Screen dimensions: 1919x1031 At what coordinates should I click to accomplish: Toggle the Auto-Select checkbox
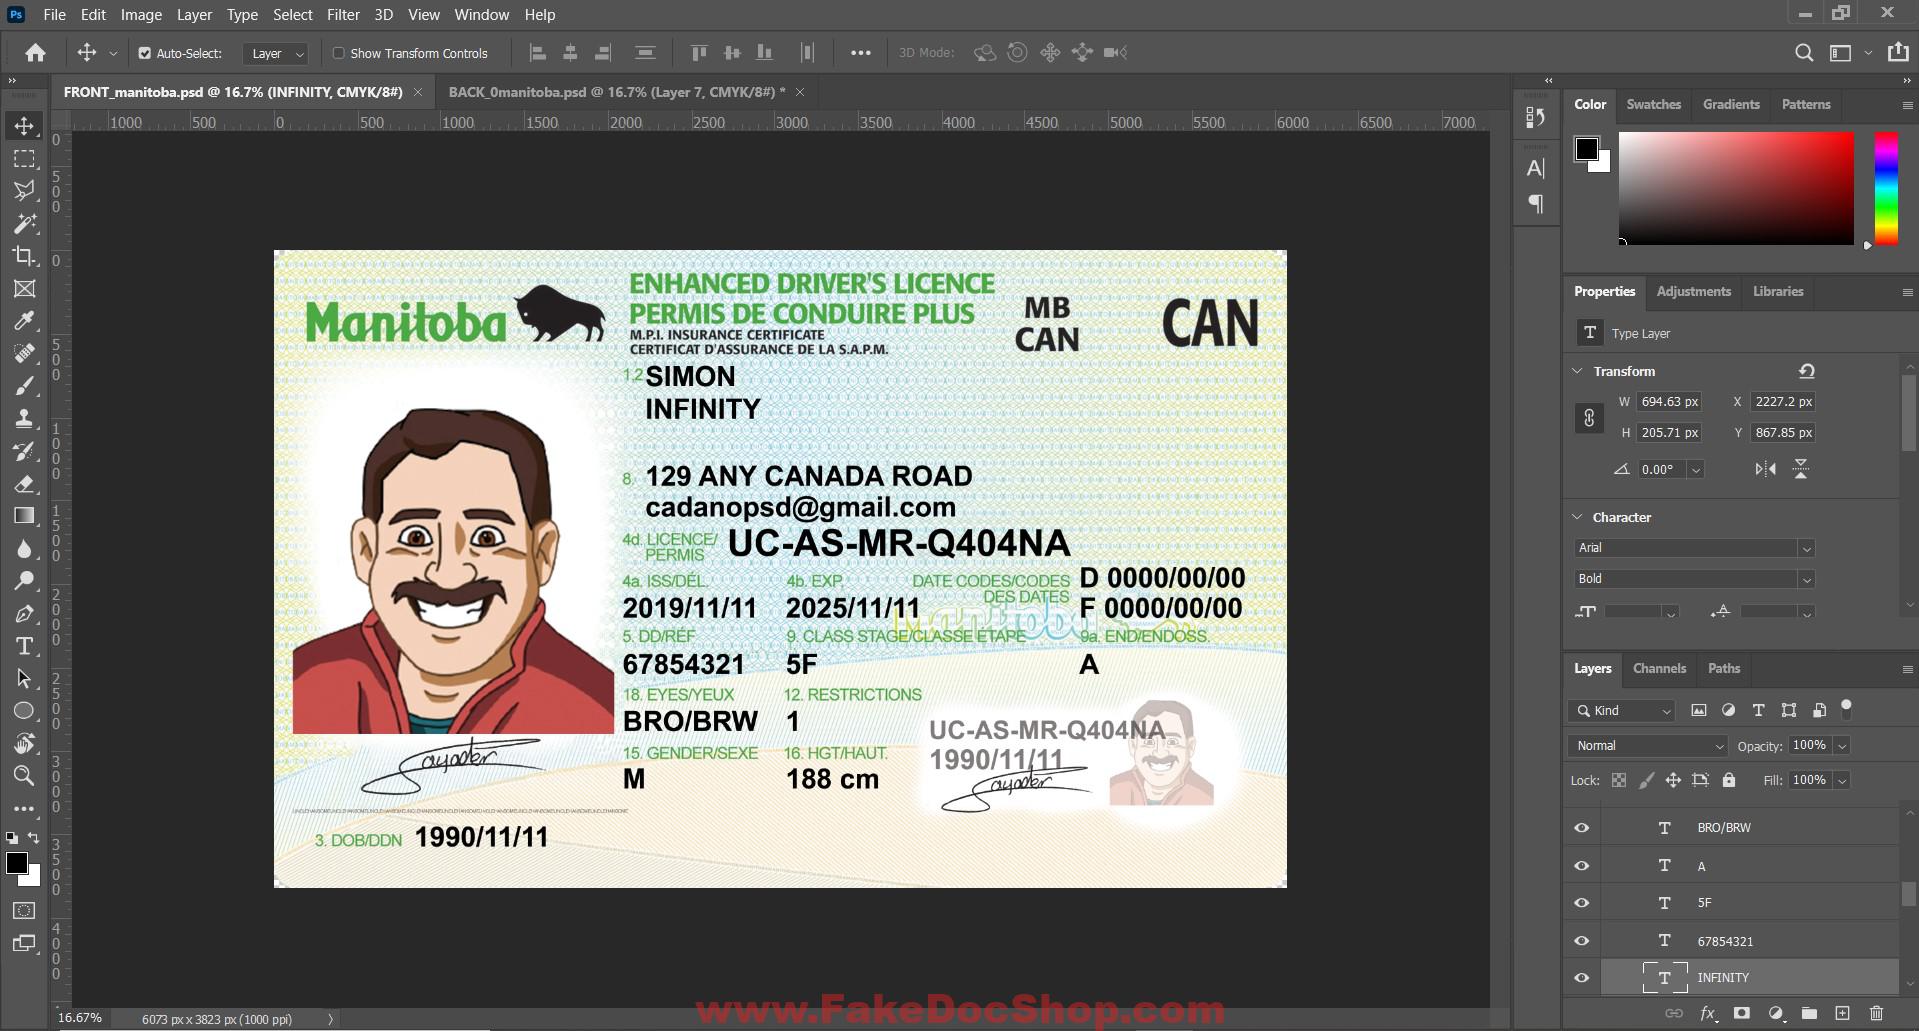[x=146, y=52]
